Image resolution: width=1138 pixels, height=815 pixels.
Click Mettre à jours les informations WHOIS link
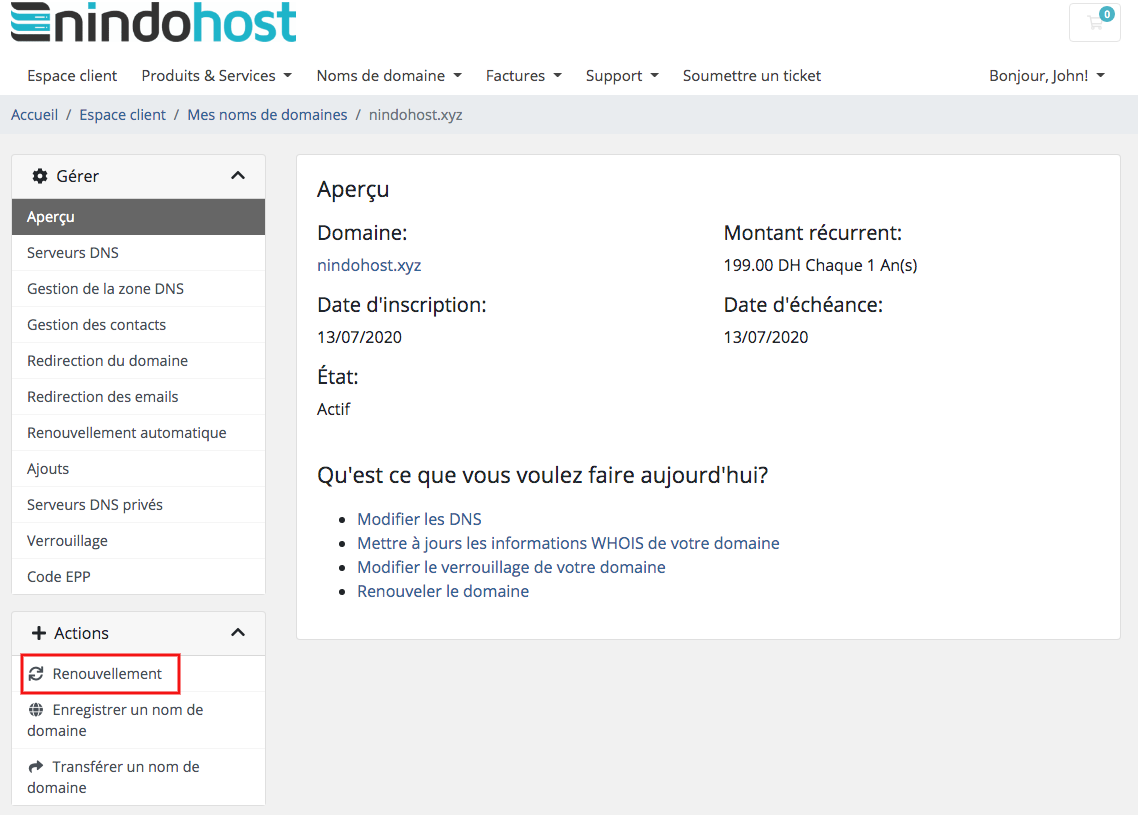click(x=568, y=543)
